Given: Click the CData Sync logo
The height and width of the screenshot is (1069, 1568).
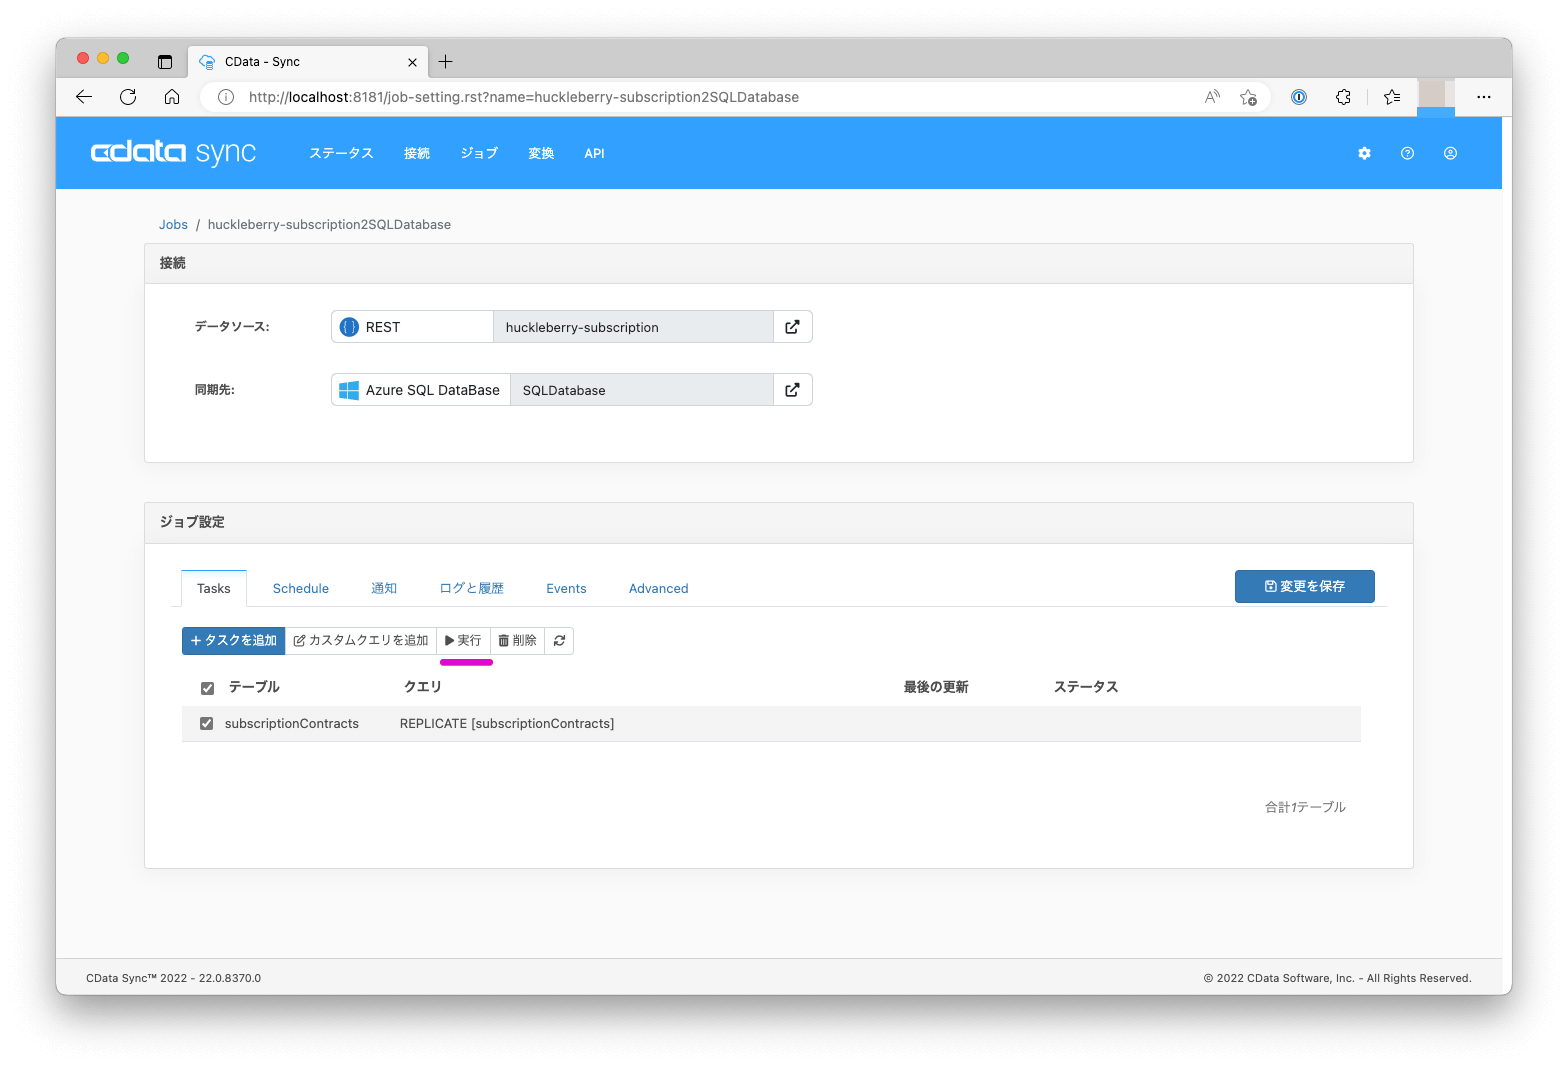Looking at the screenshot, I should [x=174, y=153].
